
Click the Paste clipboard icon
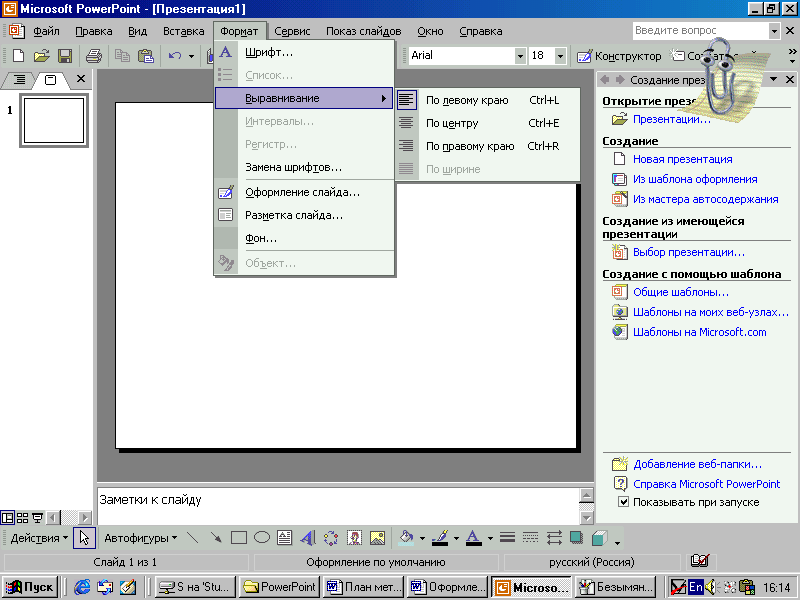pyautogui.click(x=146, y=56)
